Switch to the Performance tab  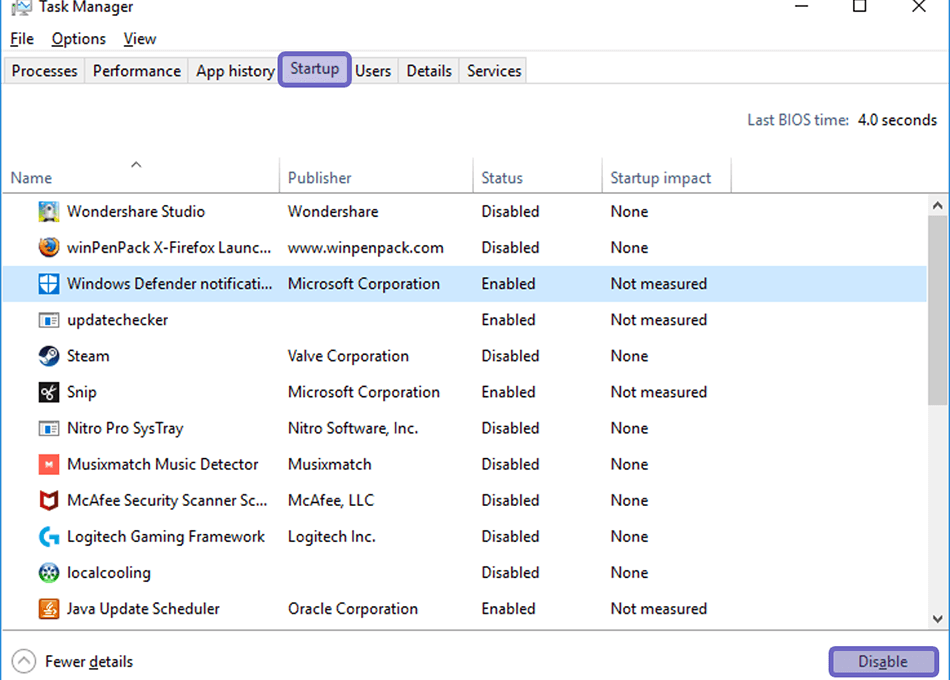tap(136, 71)
